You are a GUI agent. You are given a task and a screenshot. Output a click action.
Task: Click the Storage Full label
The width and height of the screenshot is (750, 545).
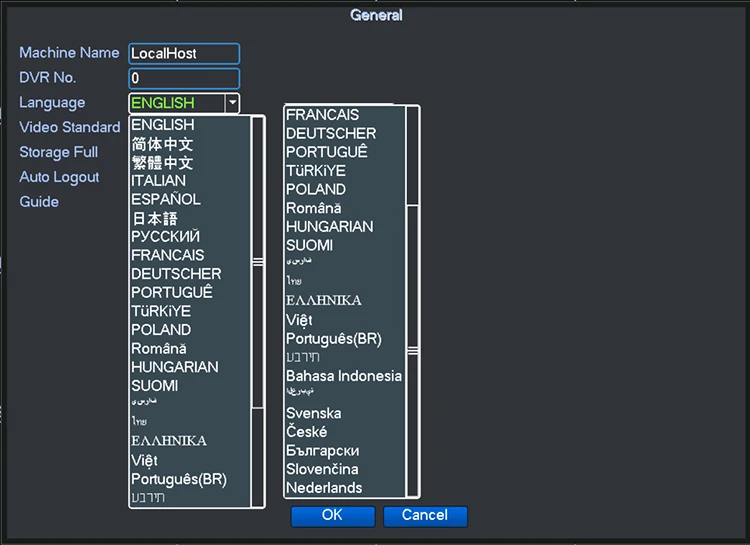(x=58, y=152)
